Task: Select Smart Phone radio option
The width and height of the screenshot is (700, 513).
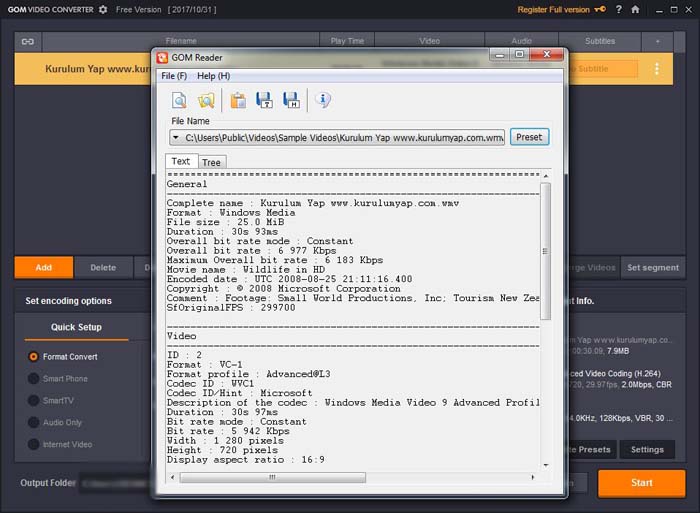Action: tap(33, 379)
